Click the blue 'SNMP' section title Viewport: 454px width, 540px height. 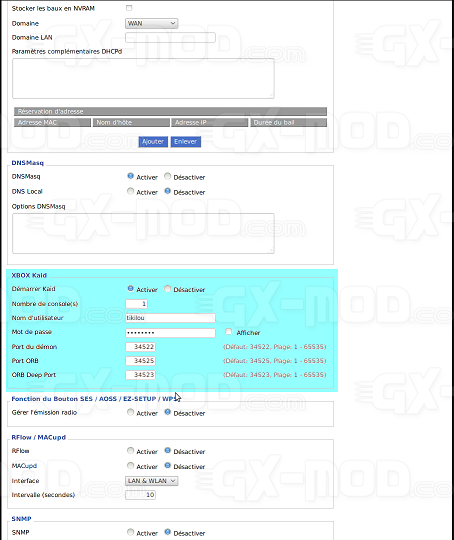(21, 519)
